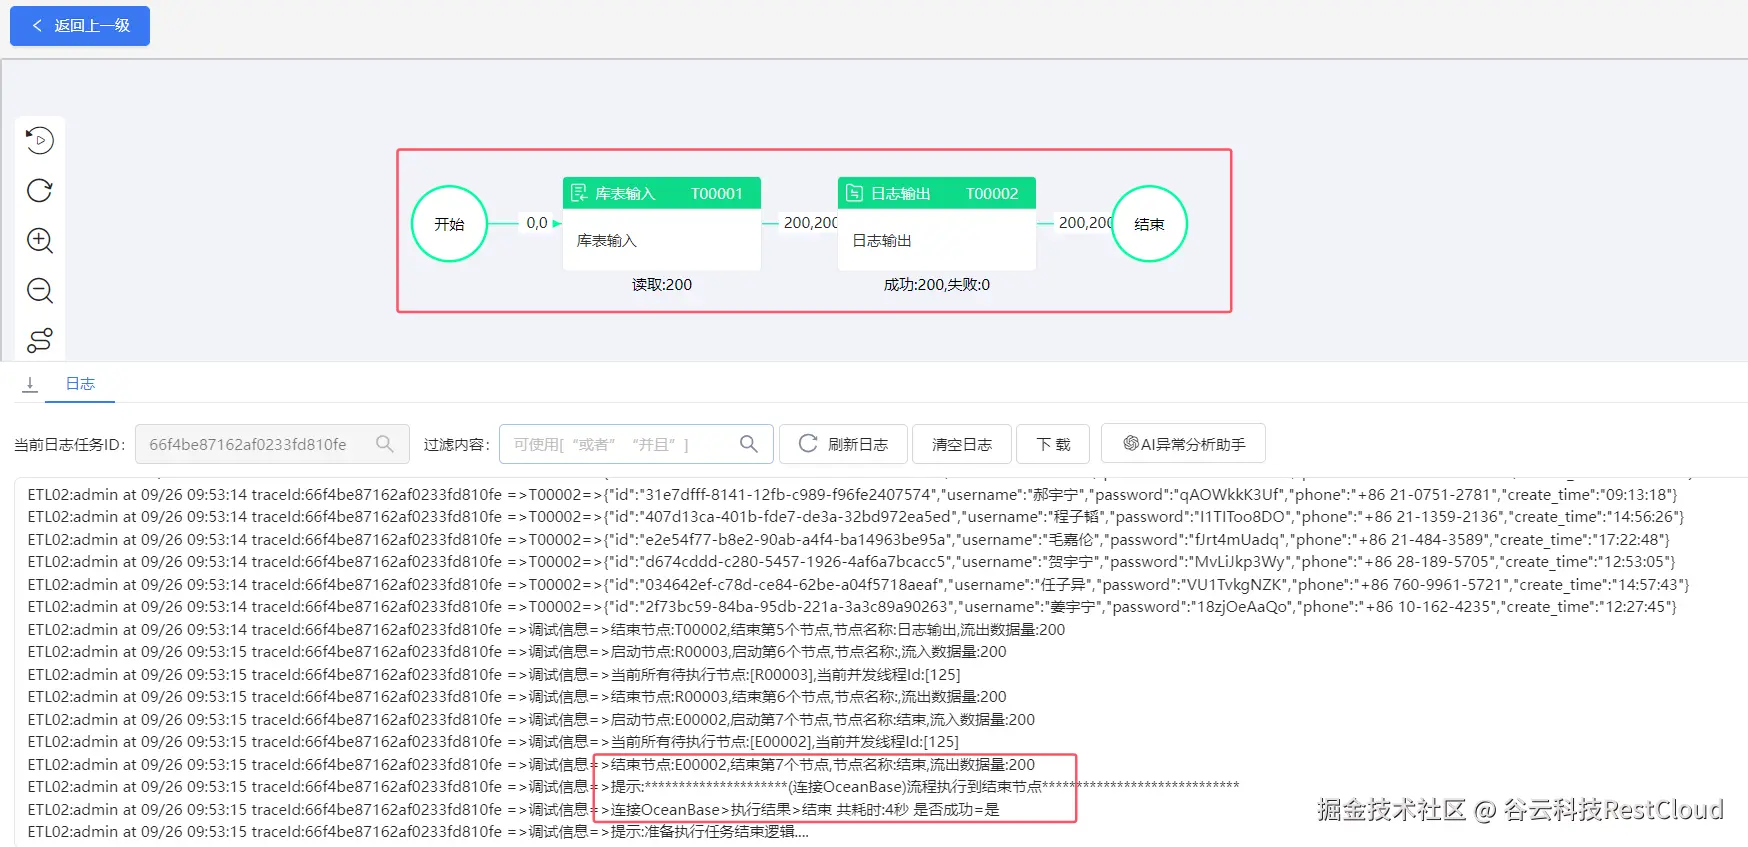Click the 库表输入 node body text
Image resolution: width=1748 pixels, height=847 pixels.
click(607, 241)
